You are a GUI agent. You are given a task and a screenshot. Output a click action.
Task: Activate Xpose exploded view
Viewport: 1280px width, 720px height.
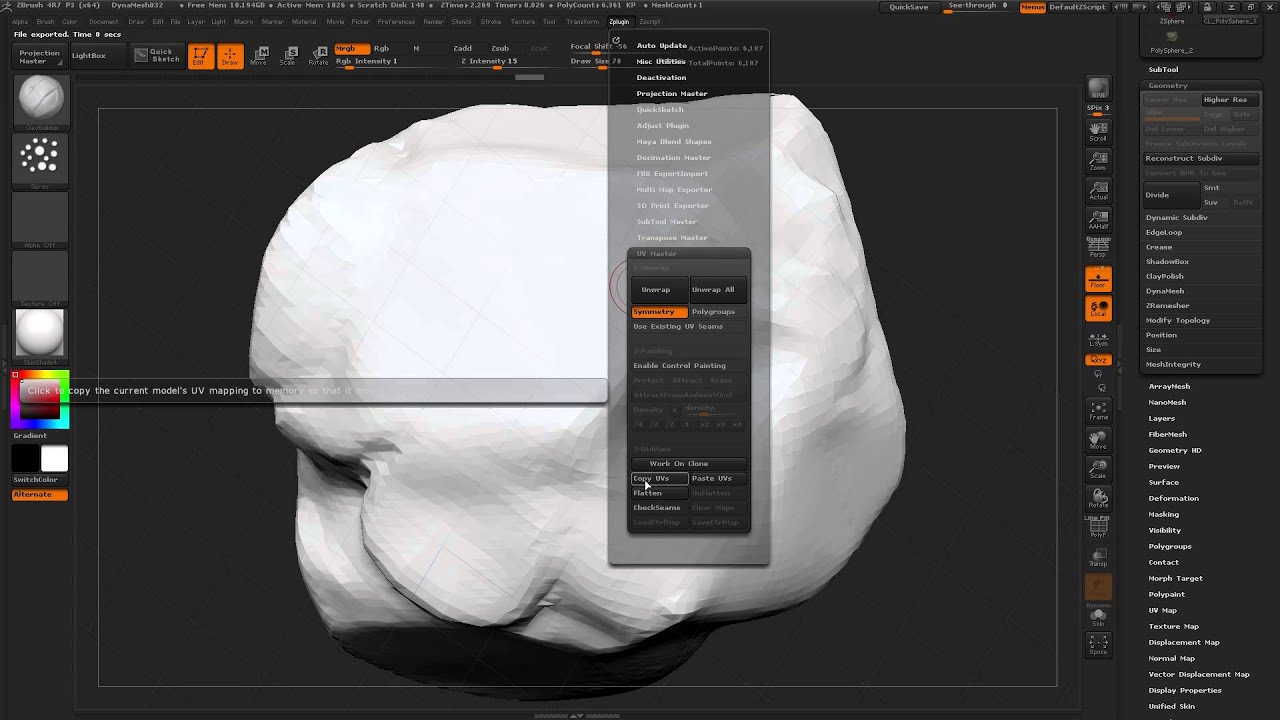tap(1098, 645)
